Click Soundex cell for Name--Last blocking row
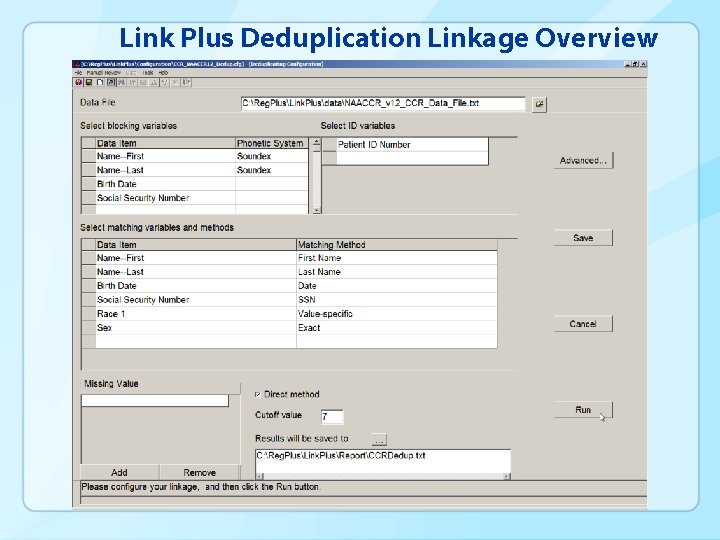The height and width of the screenshot is (540, 720). pos(272,170)
